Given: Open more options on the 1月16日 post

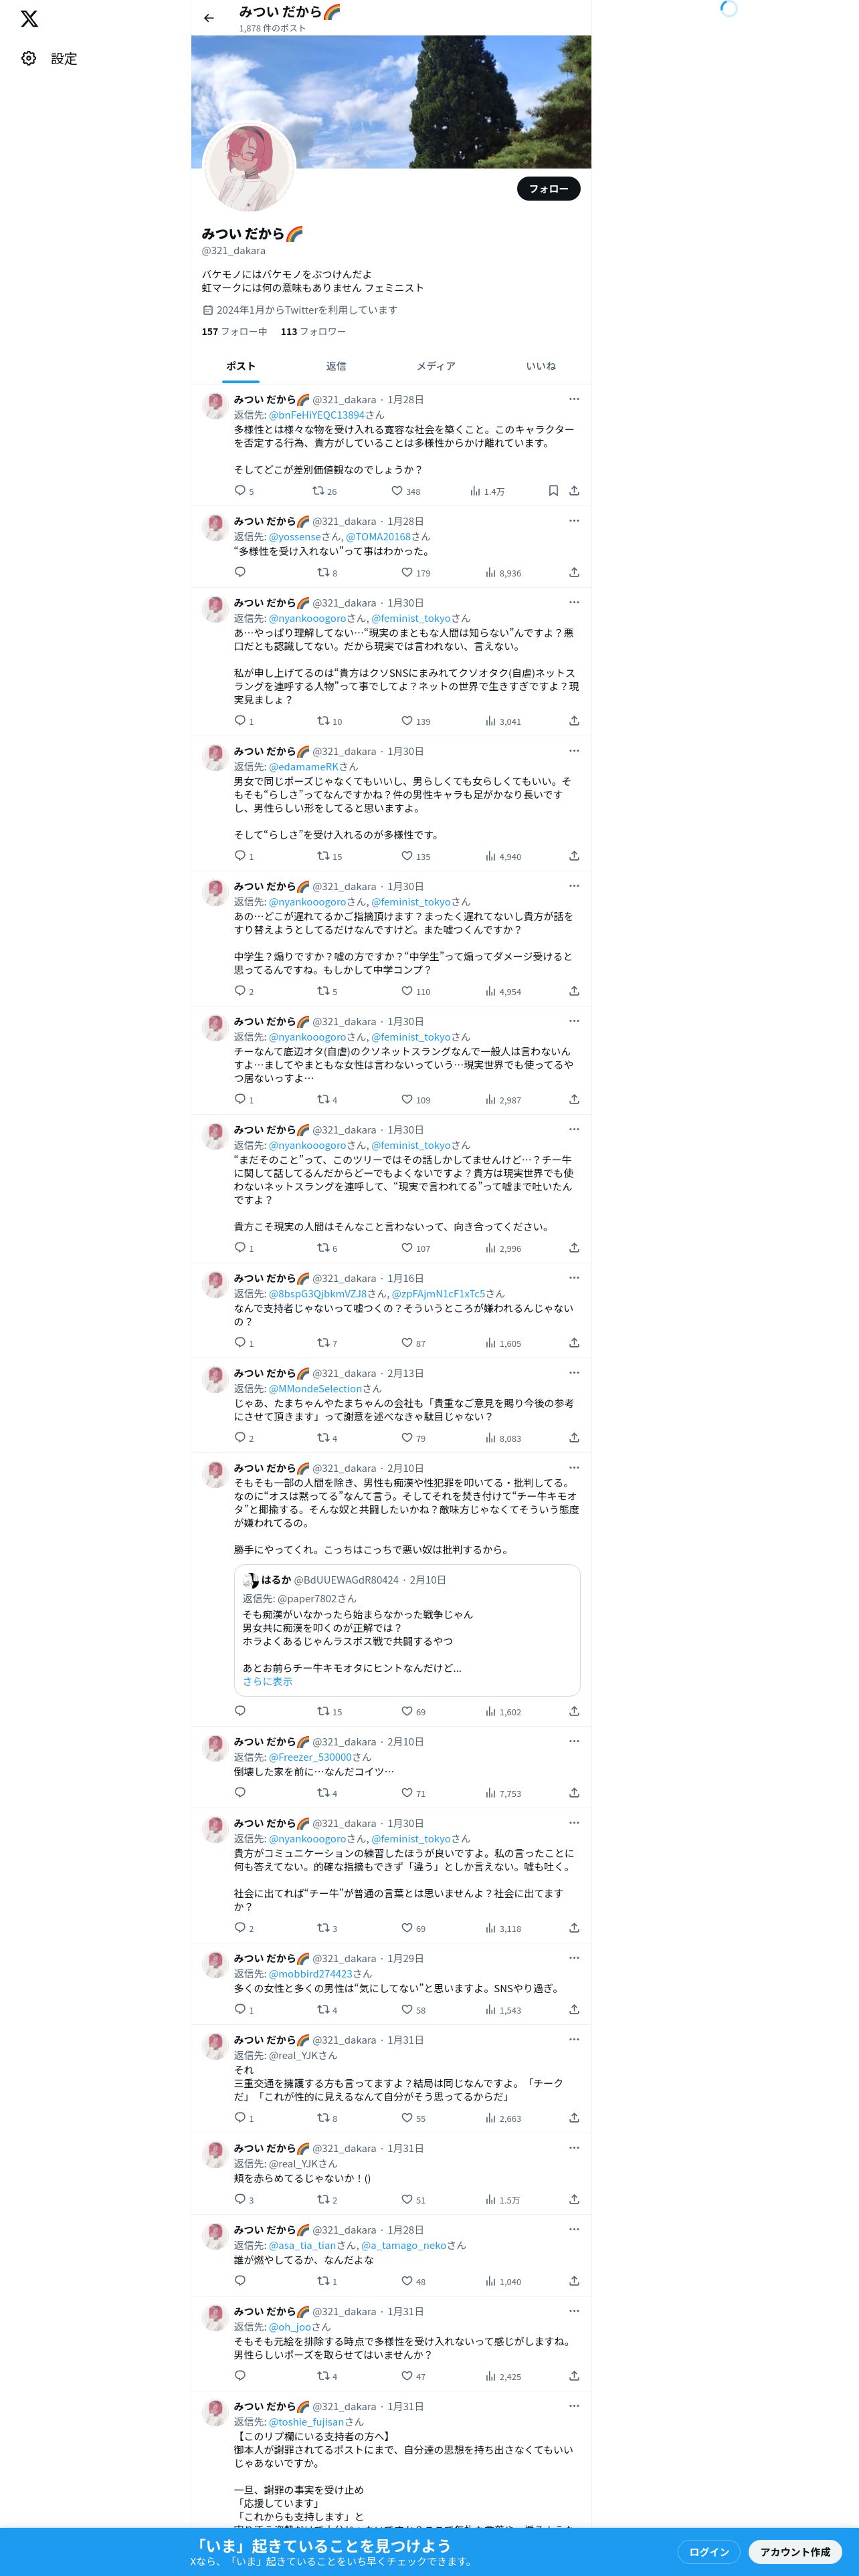Looking at the screenshot, I should click(x=574, y=1278).
